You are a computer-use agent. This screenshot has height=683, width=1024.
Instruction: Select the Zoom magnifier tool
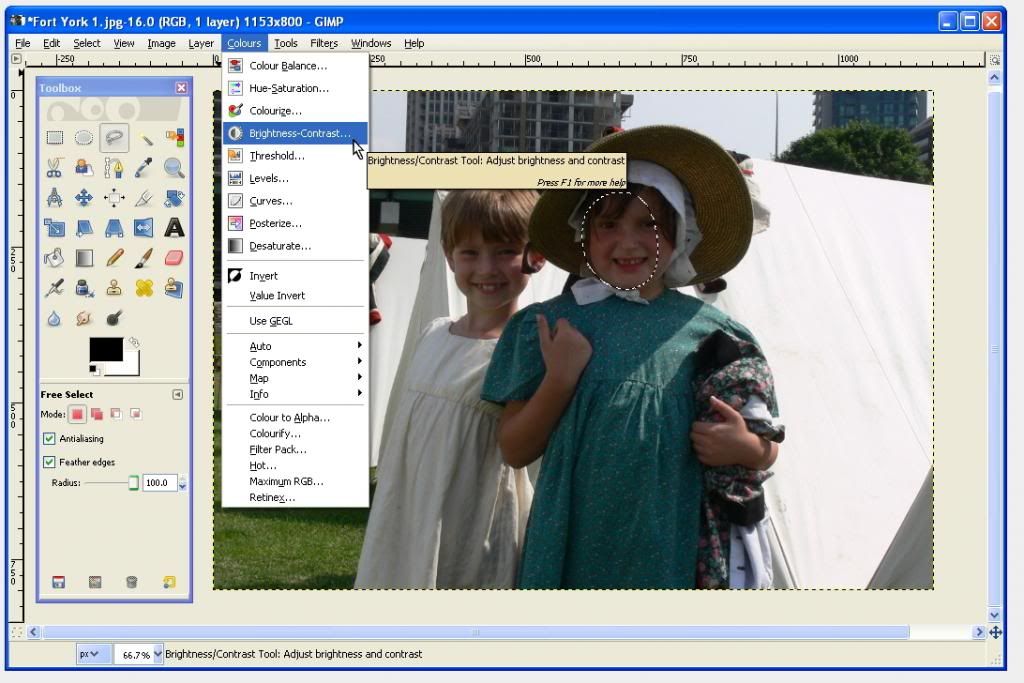click(174, 168)
